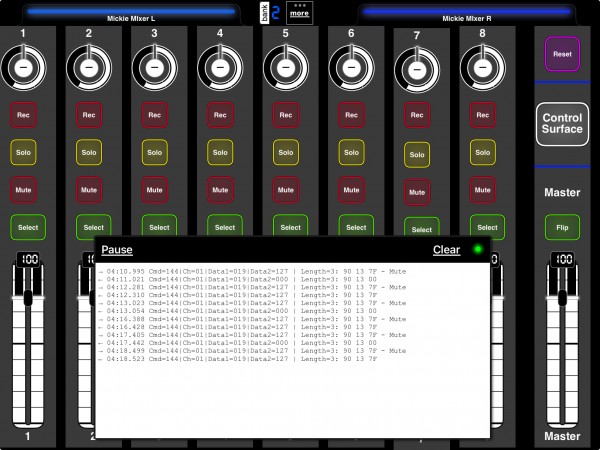The width and height of the screenshot is (600, 450).
Task: Mute channel 6
Action: pos(351,190)
